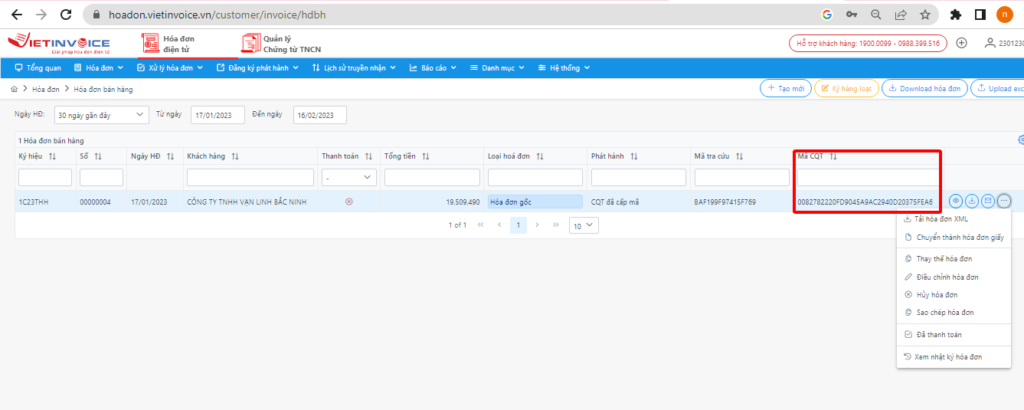1024x410 pixels.
Task: Open the page size dropdown showing 10
Action: pos(583,225)
